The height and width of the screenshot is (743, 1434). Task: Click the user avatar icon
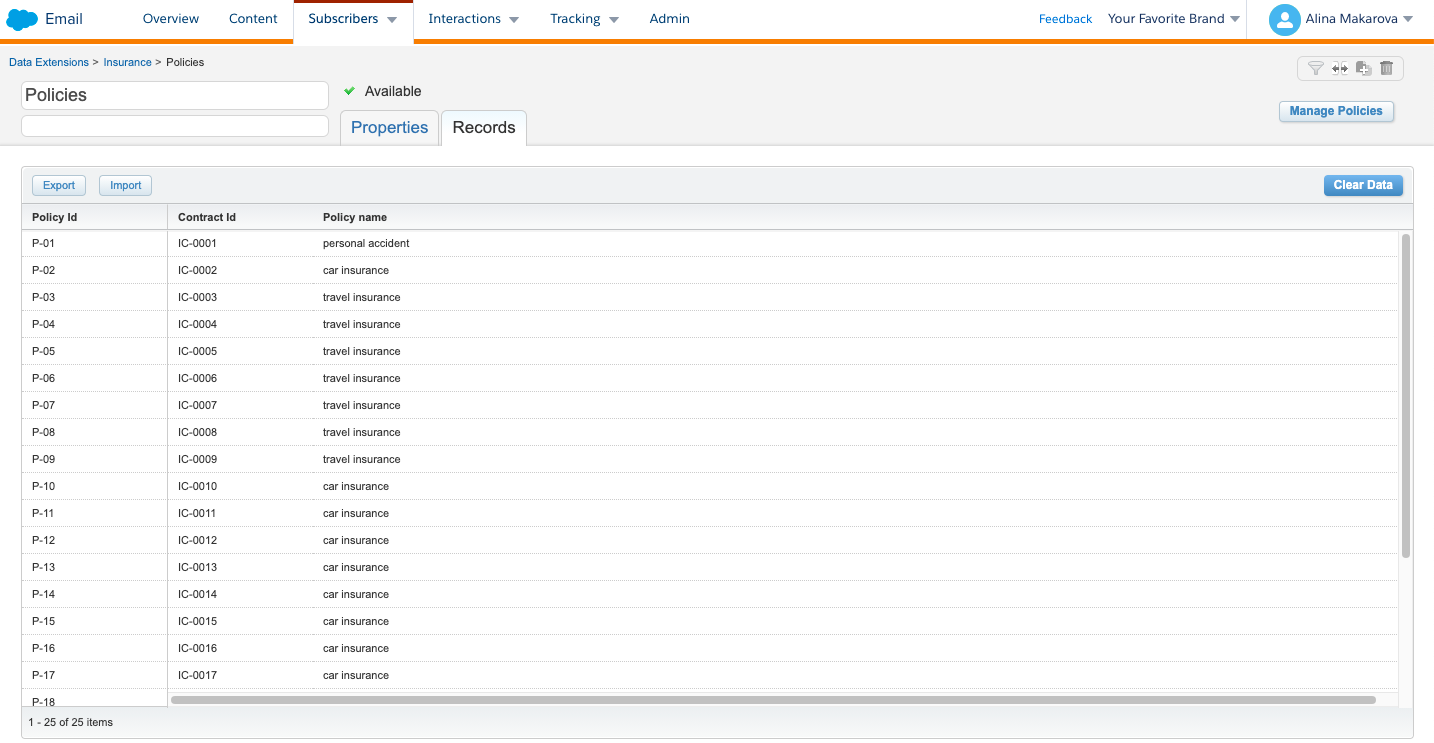pos(1284,19)
